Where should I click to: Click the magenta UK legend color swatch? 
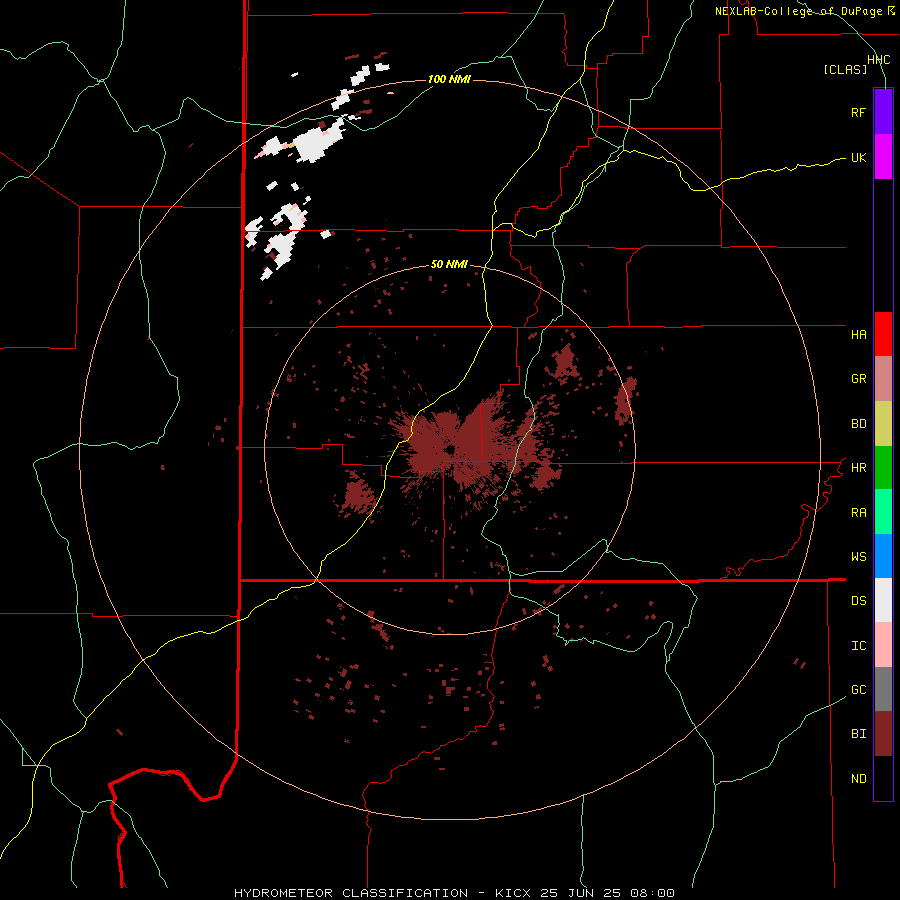(x=883, y=157)
